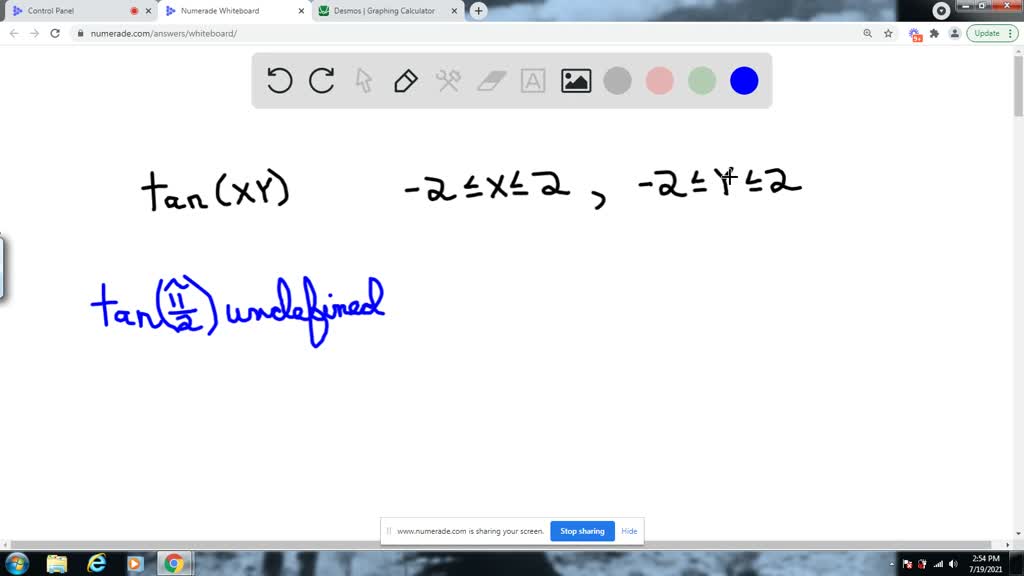Switch to the Desmos Graphing Calculator tab
Image resolution: width=1024 pixels, height=576 pixels.
383,12
